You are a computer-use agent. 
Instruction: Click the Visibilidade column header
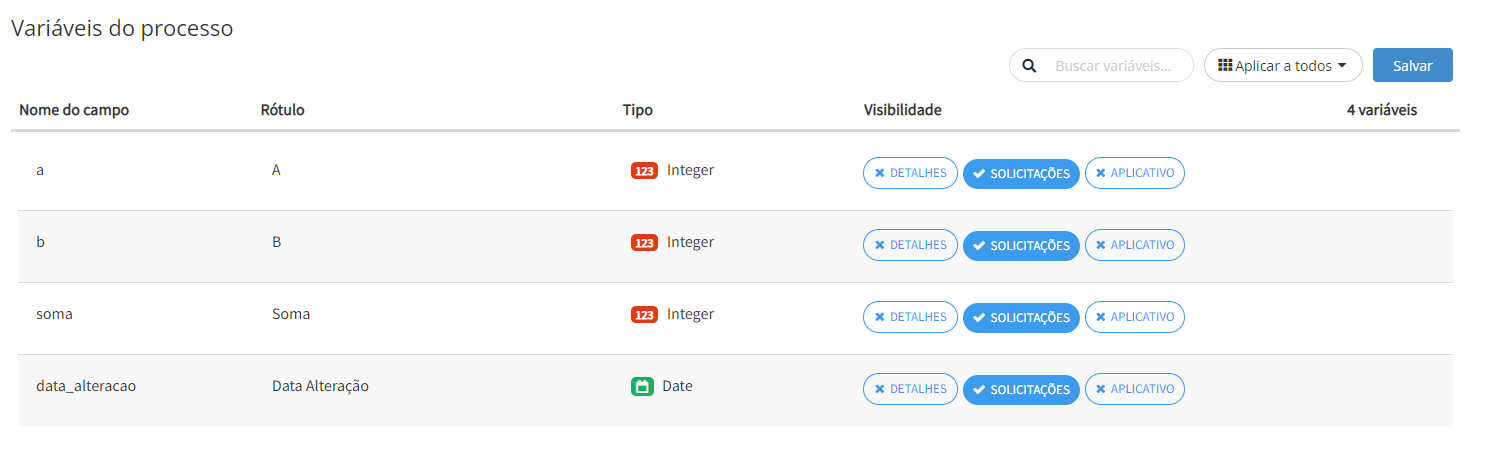[x=902, y=110]
